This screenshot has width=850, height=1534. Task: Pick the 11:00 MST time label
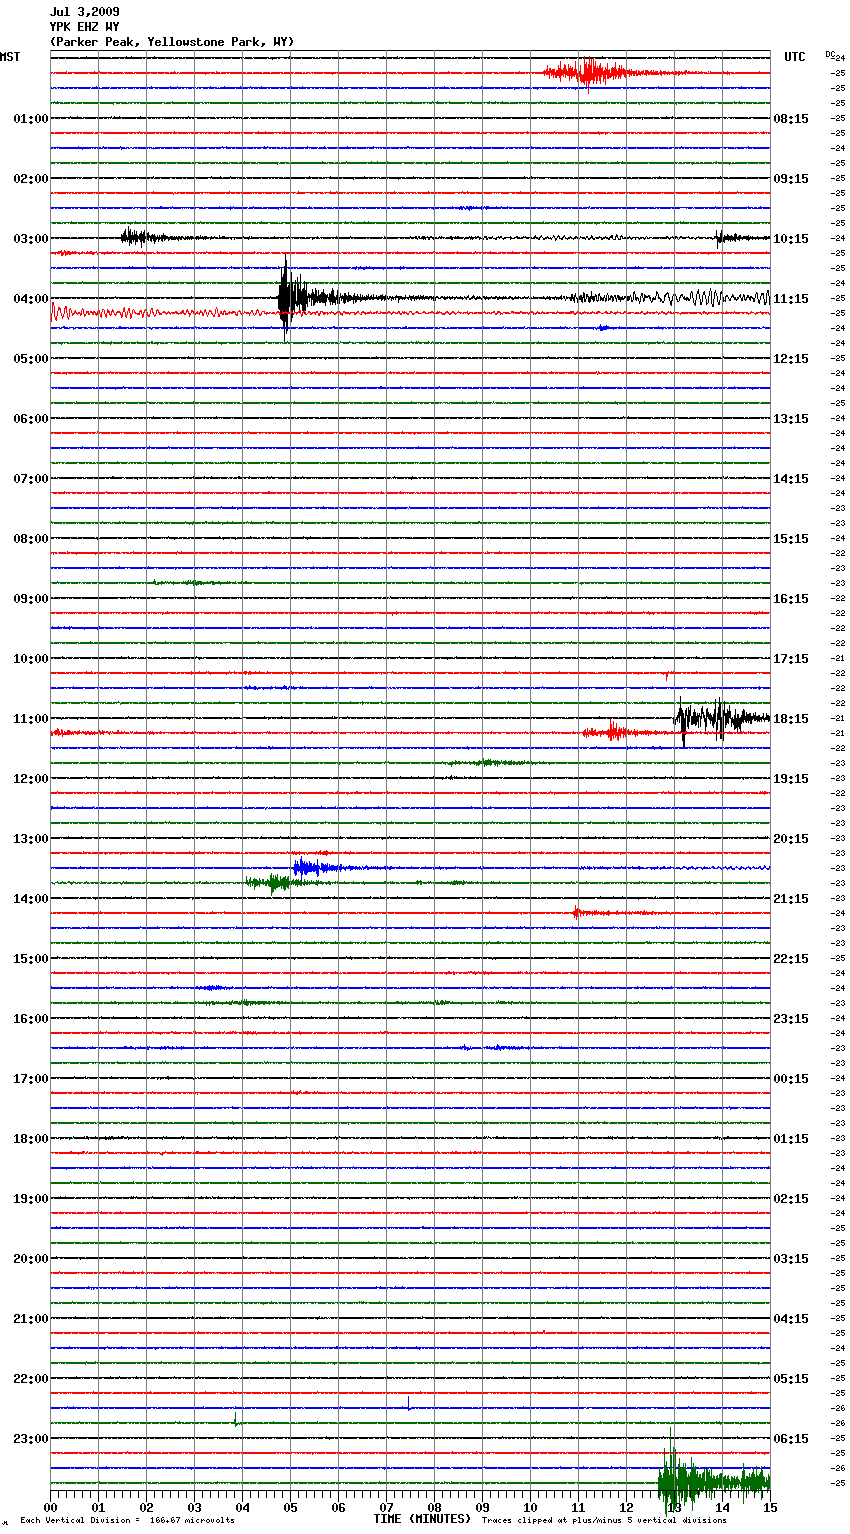30,718
